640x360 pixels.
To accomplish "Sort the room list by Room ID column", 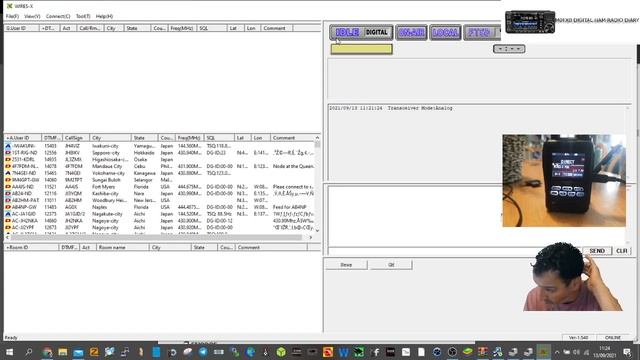I will point(31,247).
